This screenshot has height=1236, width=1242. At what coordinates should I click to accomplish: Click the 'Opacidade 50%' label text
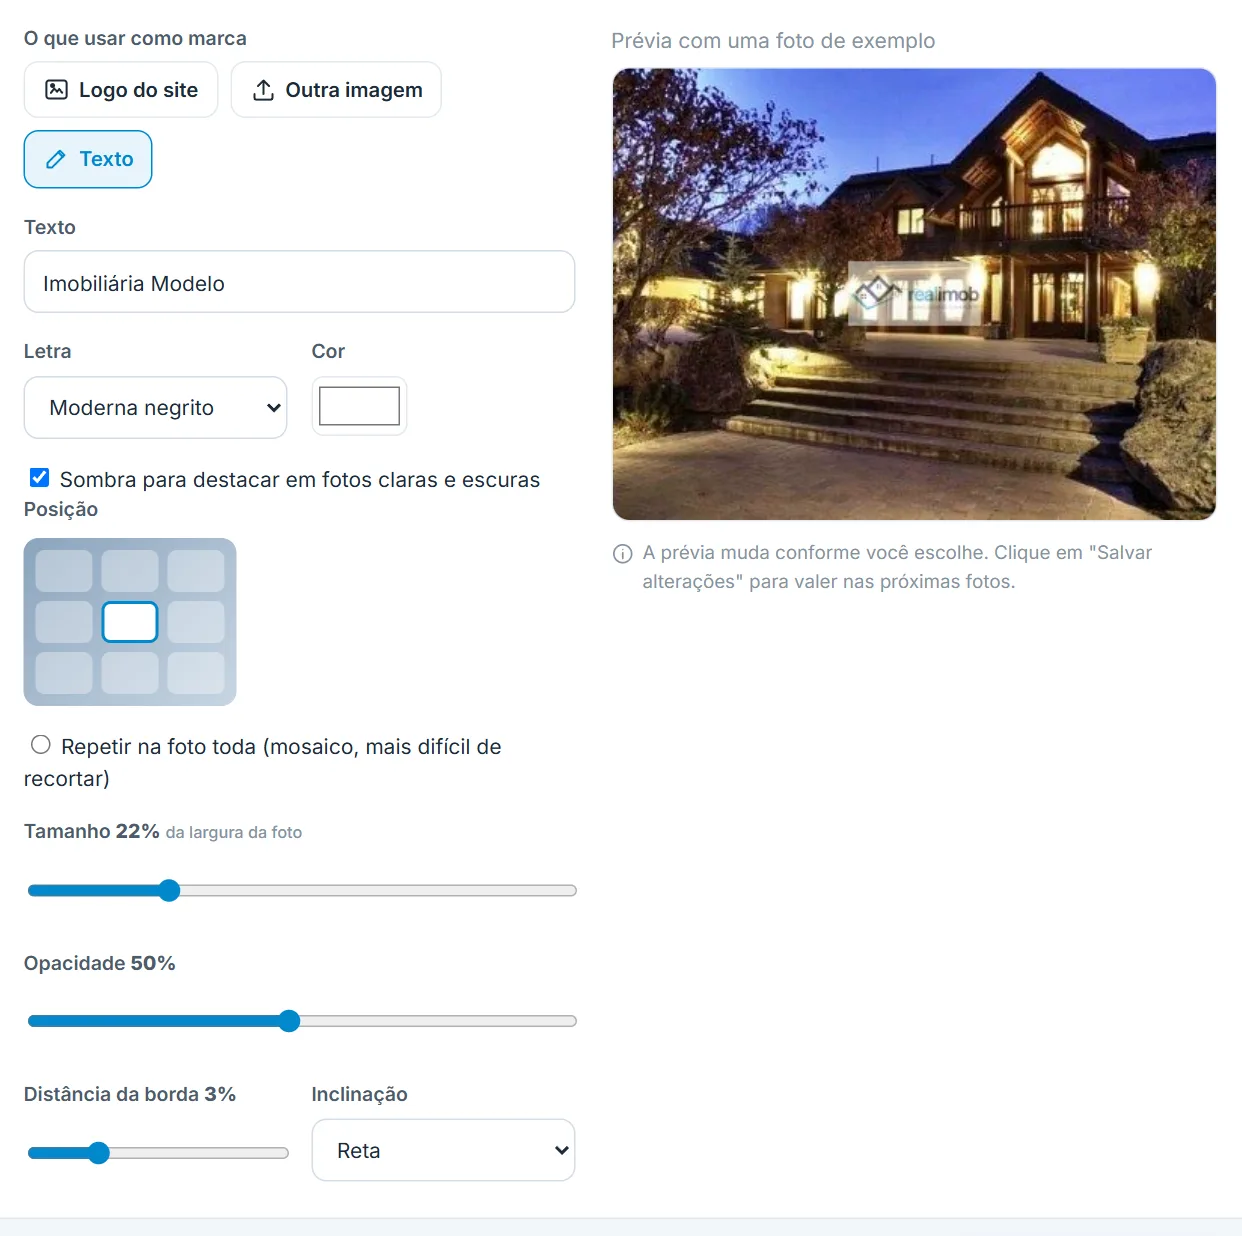[100, 963]
